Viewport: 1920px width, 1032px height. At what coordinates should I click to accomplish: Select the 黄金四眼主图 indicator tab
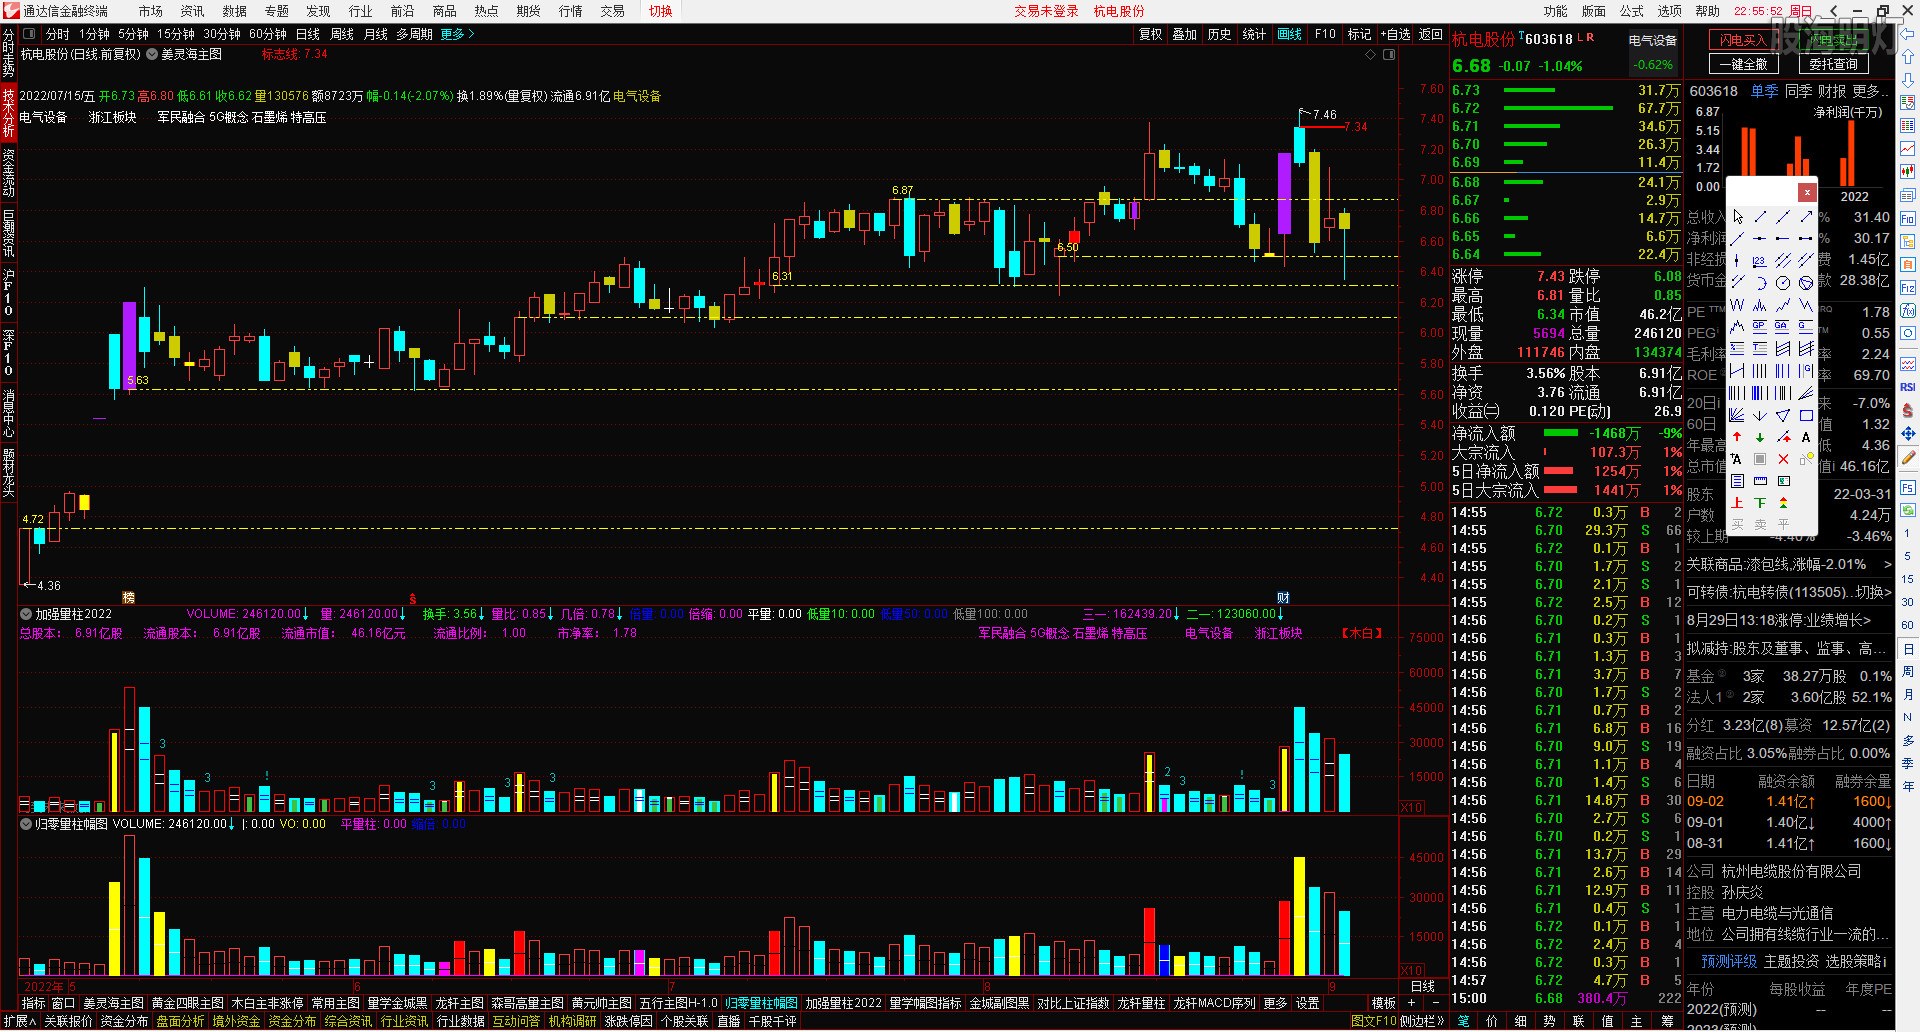tap(188, 1003)
